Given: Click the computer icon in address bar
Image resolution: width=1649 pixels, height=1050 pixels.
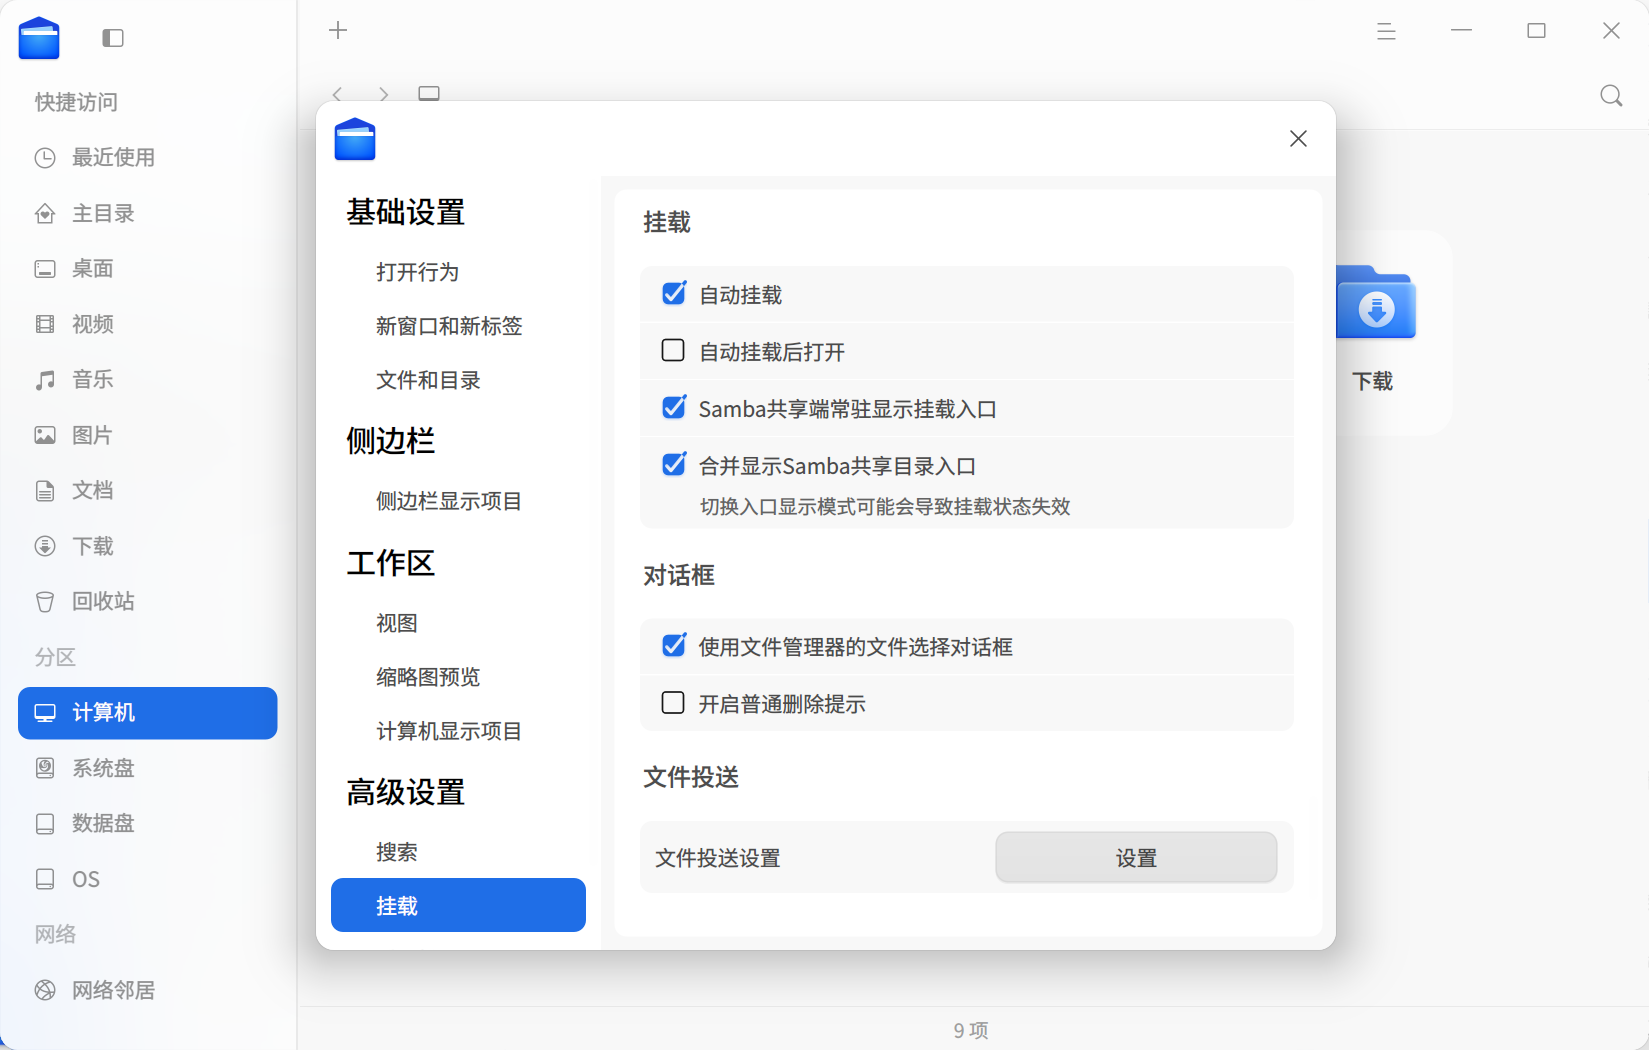Looking at the screenshot, I should pos(429,94).
